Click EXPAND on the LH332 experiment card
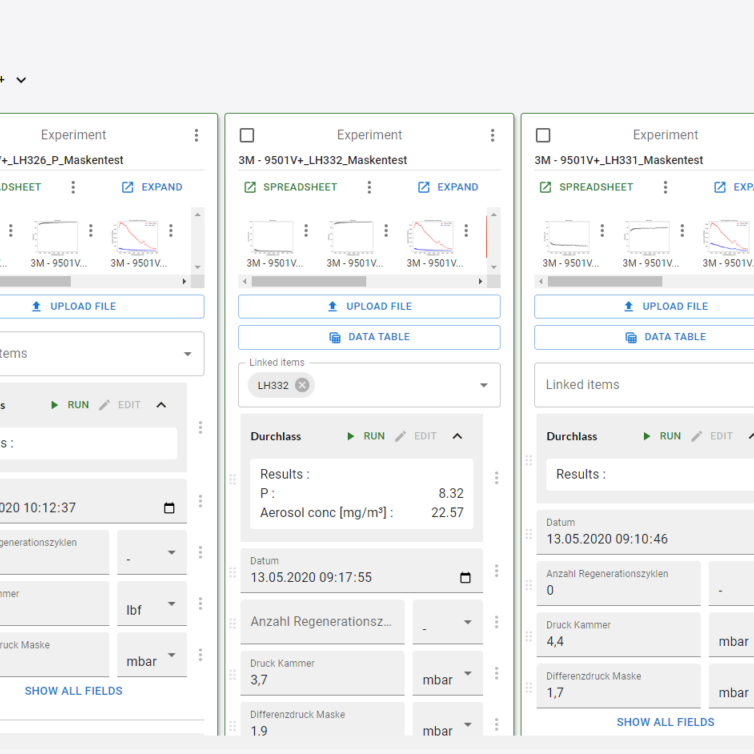This screenshot has height=754, width=754. click(x=448, y=187)
